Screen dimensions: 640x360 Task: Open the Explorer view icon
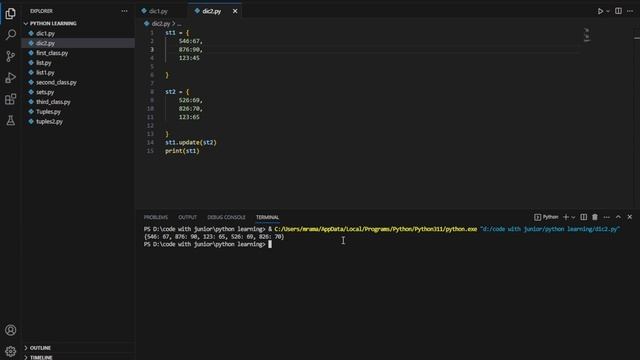11,13
